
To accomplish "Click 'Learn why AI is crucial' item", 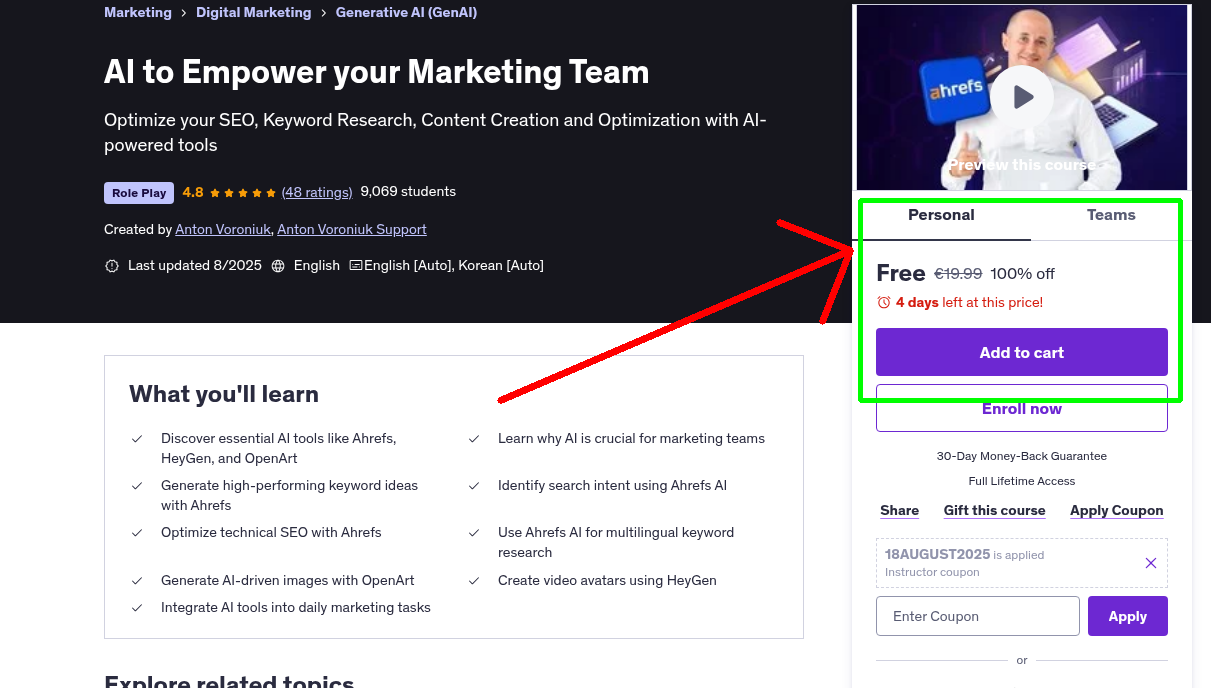I will 631,438.
